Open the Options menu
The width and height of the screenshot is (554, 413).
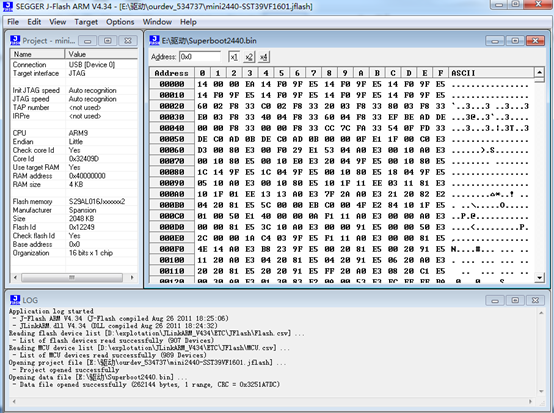coord(120,22)
